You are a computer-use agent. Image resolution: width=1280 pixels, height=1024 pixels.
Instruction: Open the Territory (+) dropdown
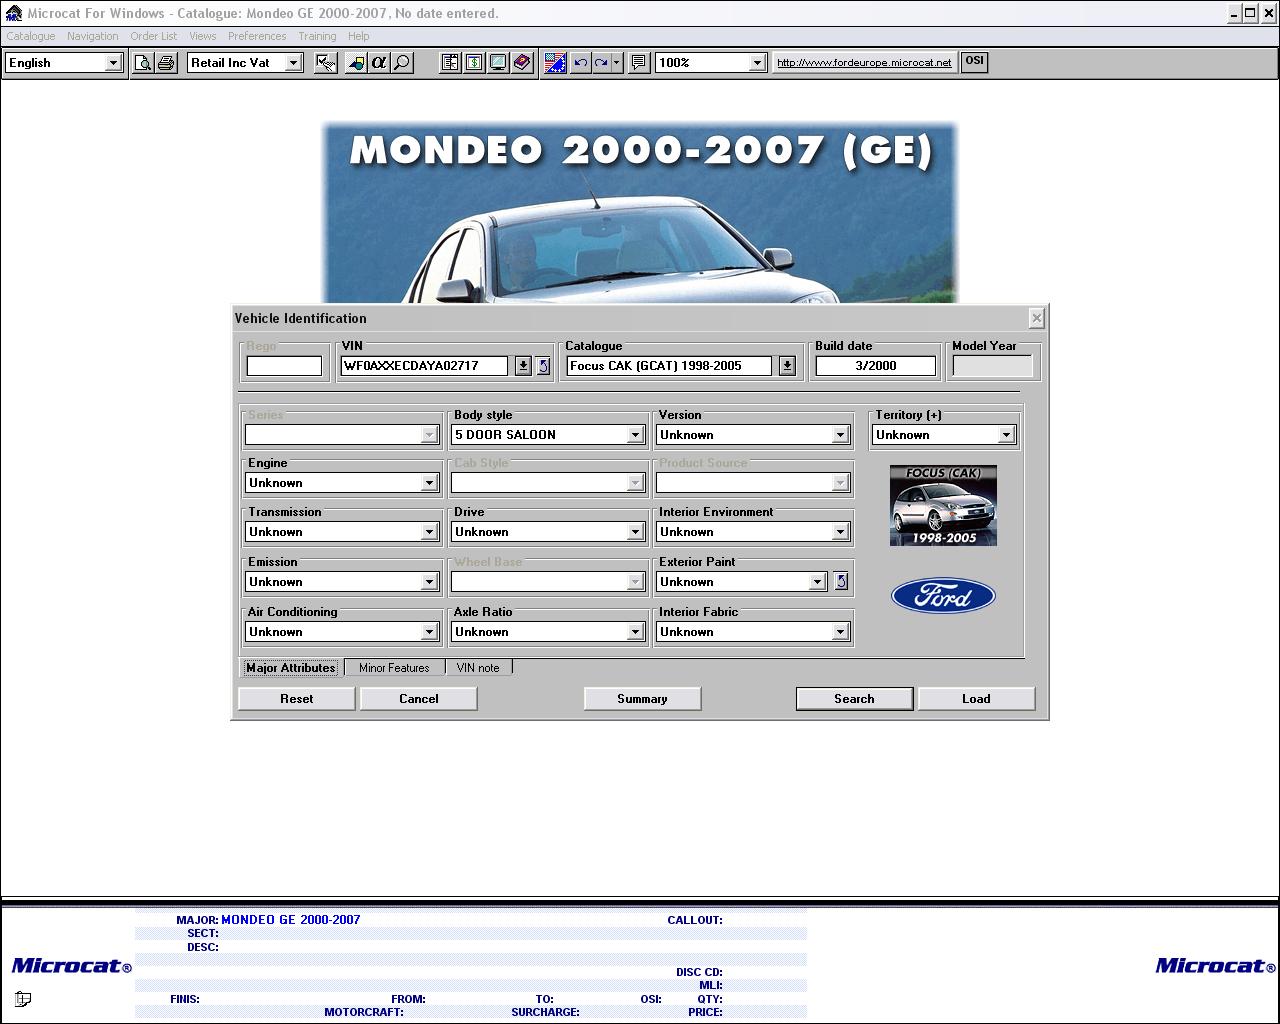1006,435
